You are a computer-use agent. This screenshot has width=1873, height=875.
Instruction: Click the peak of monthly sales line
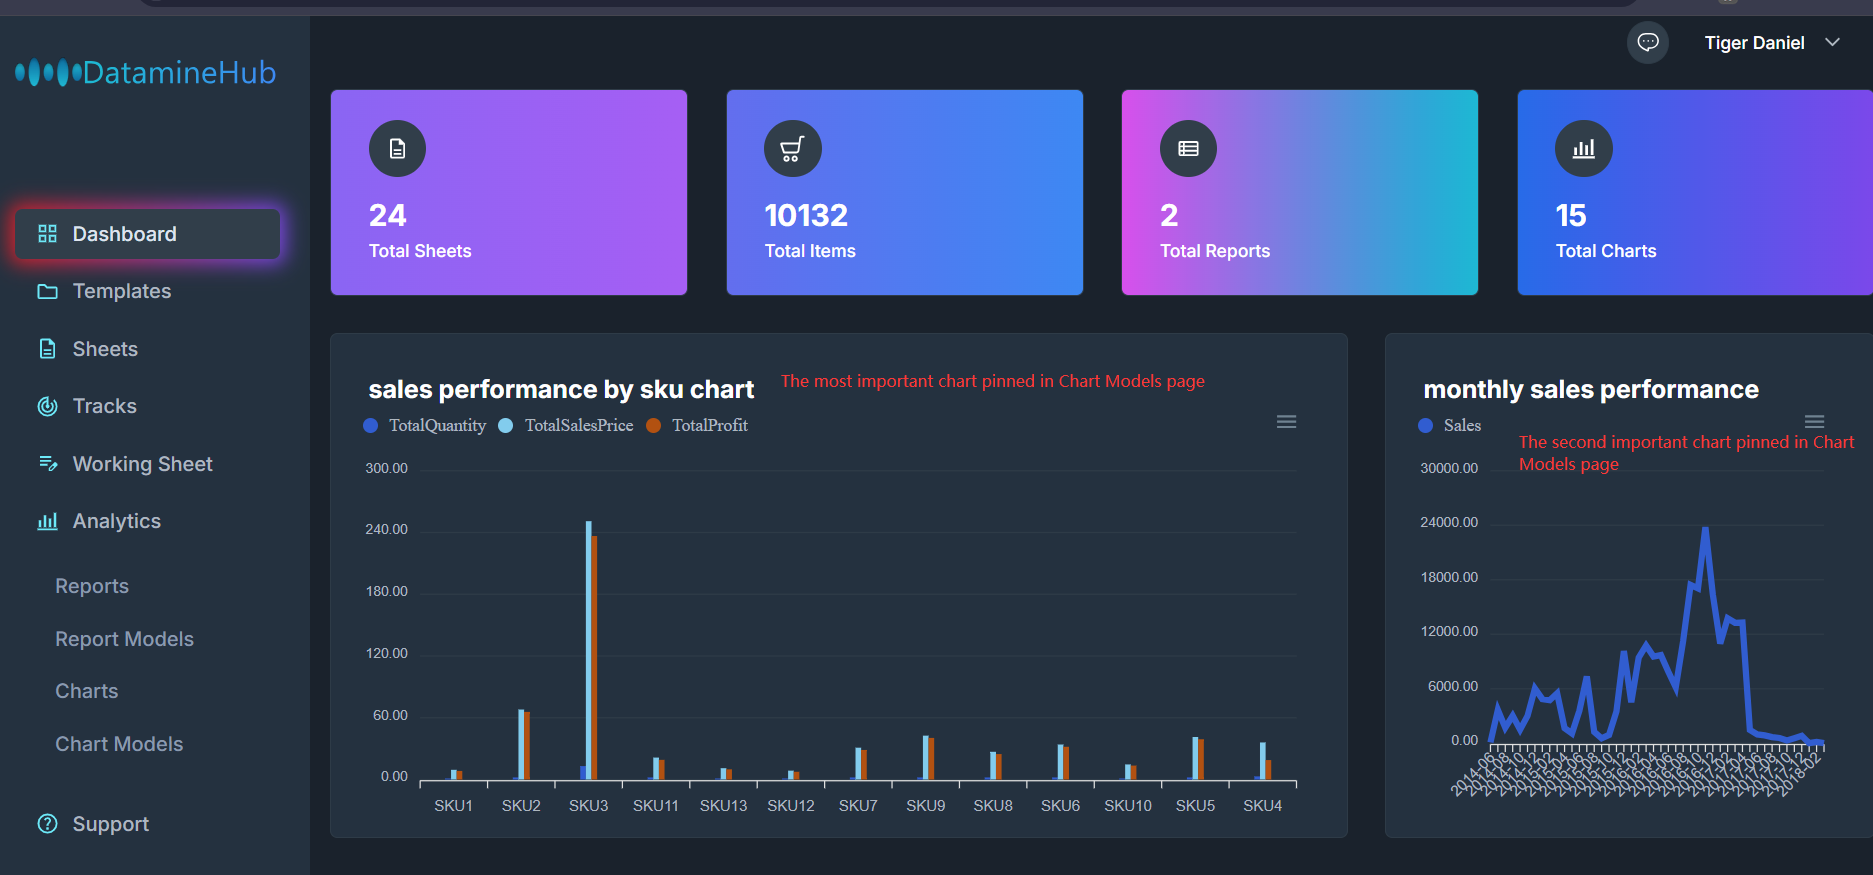(x=1705, y=530)
